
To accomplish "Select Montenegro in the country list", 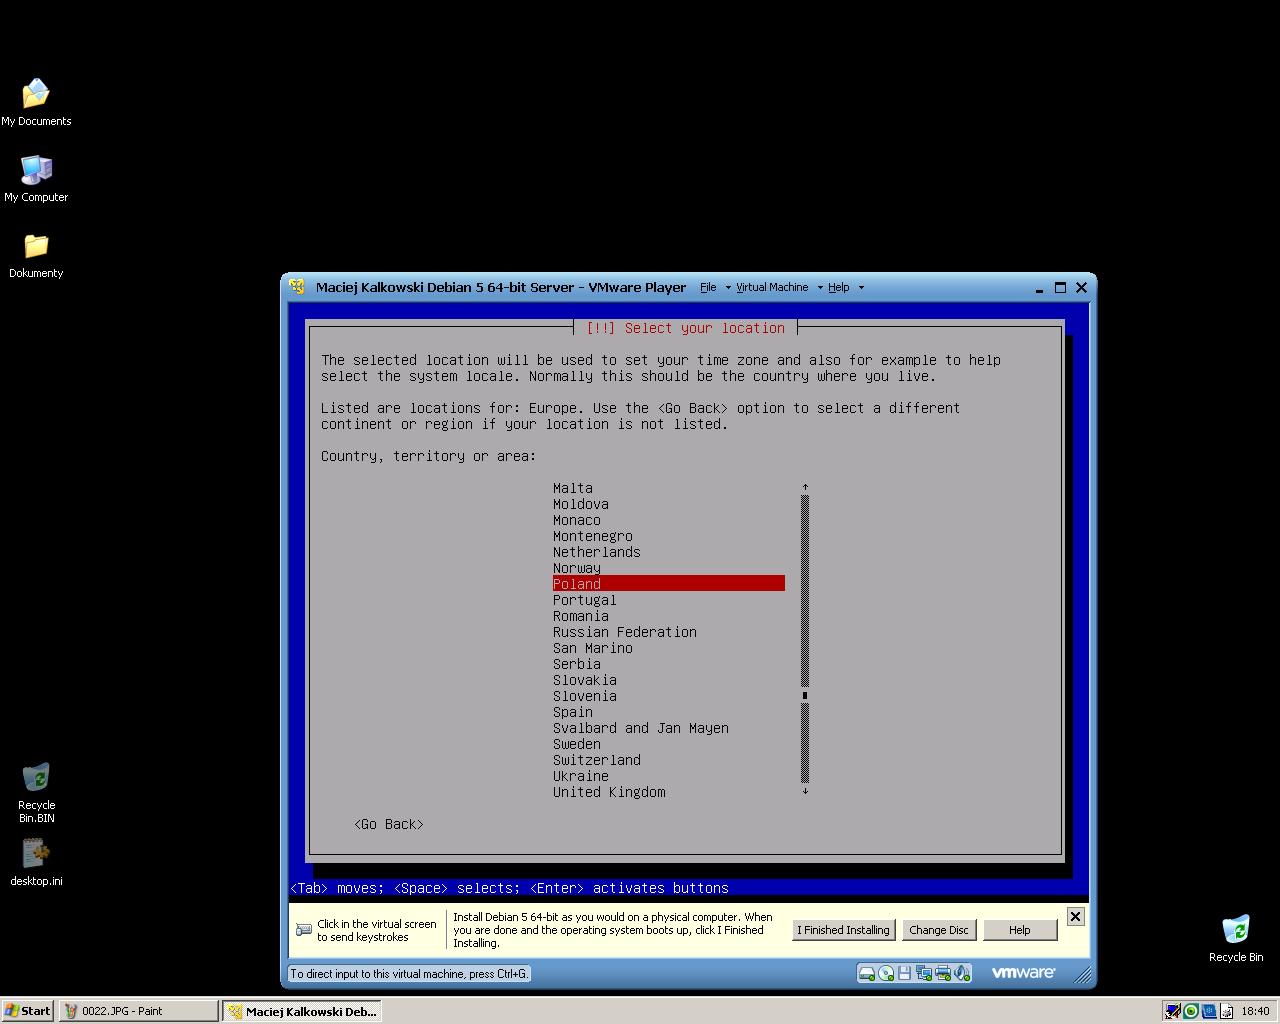I will (x=593, y=536).
